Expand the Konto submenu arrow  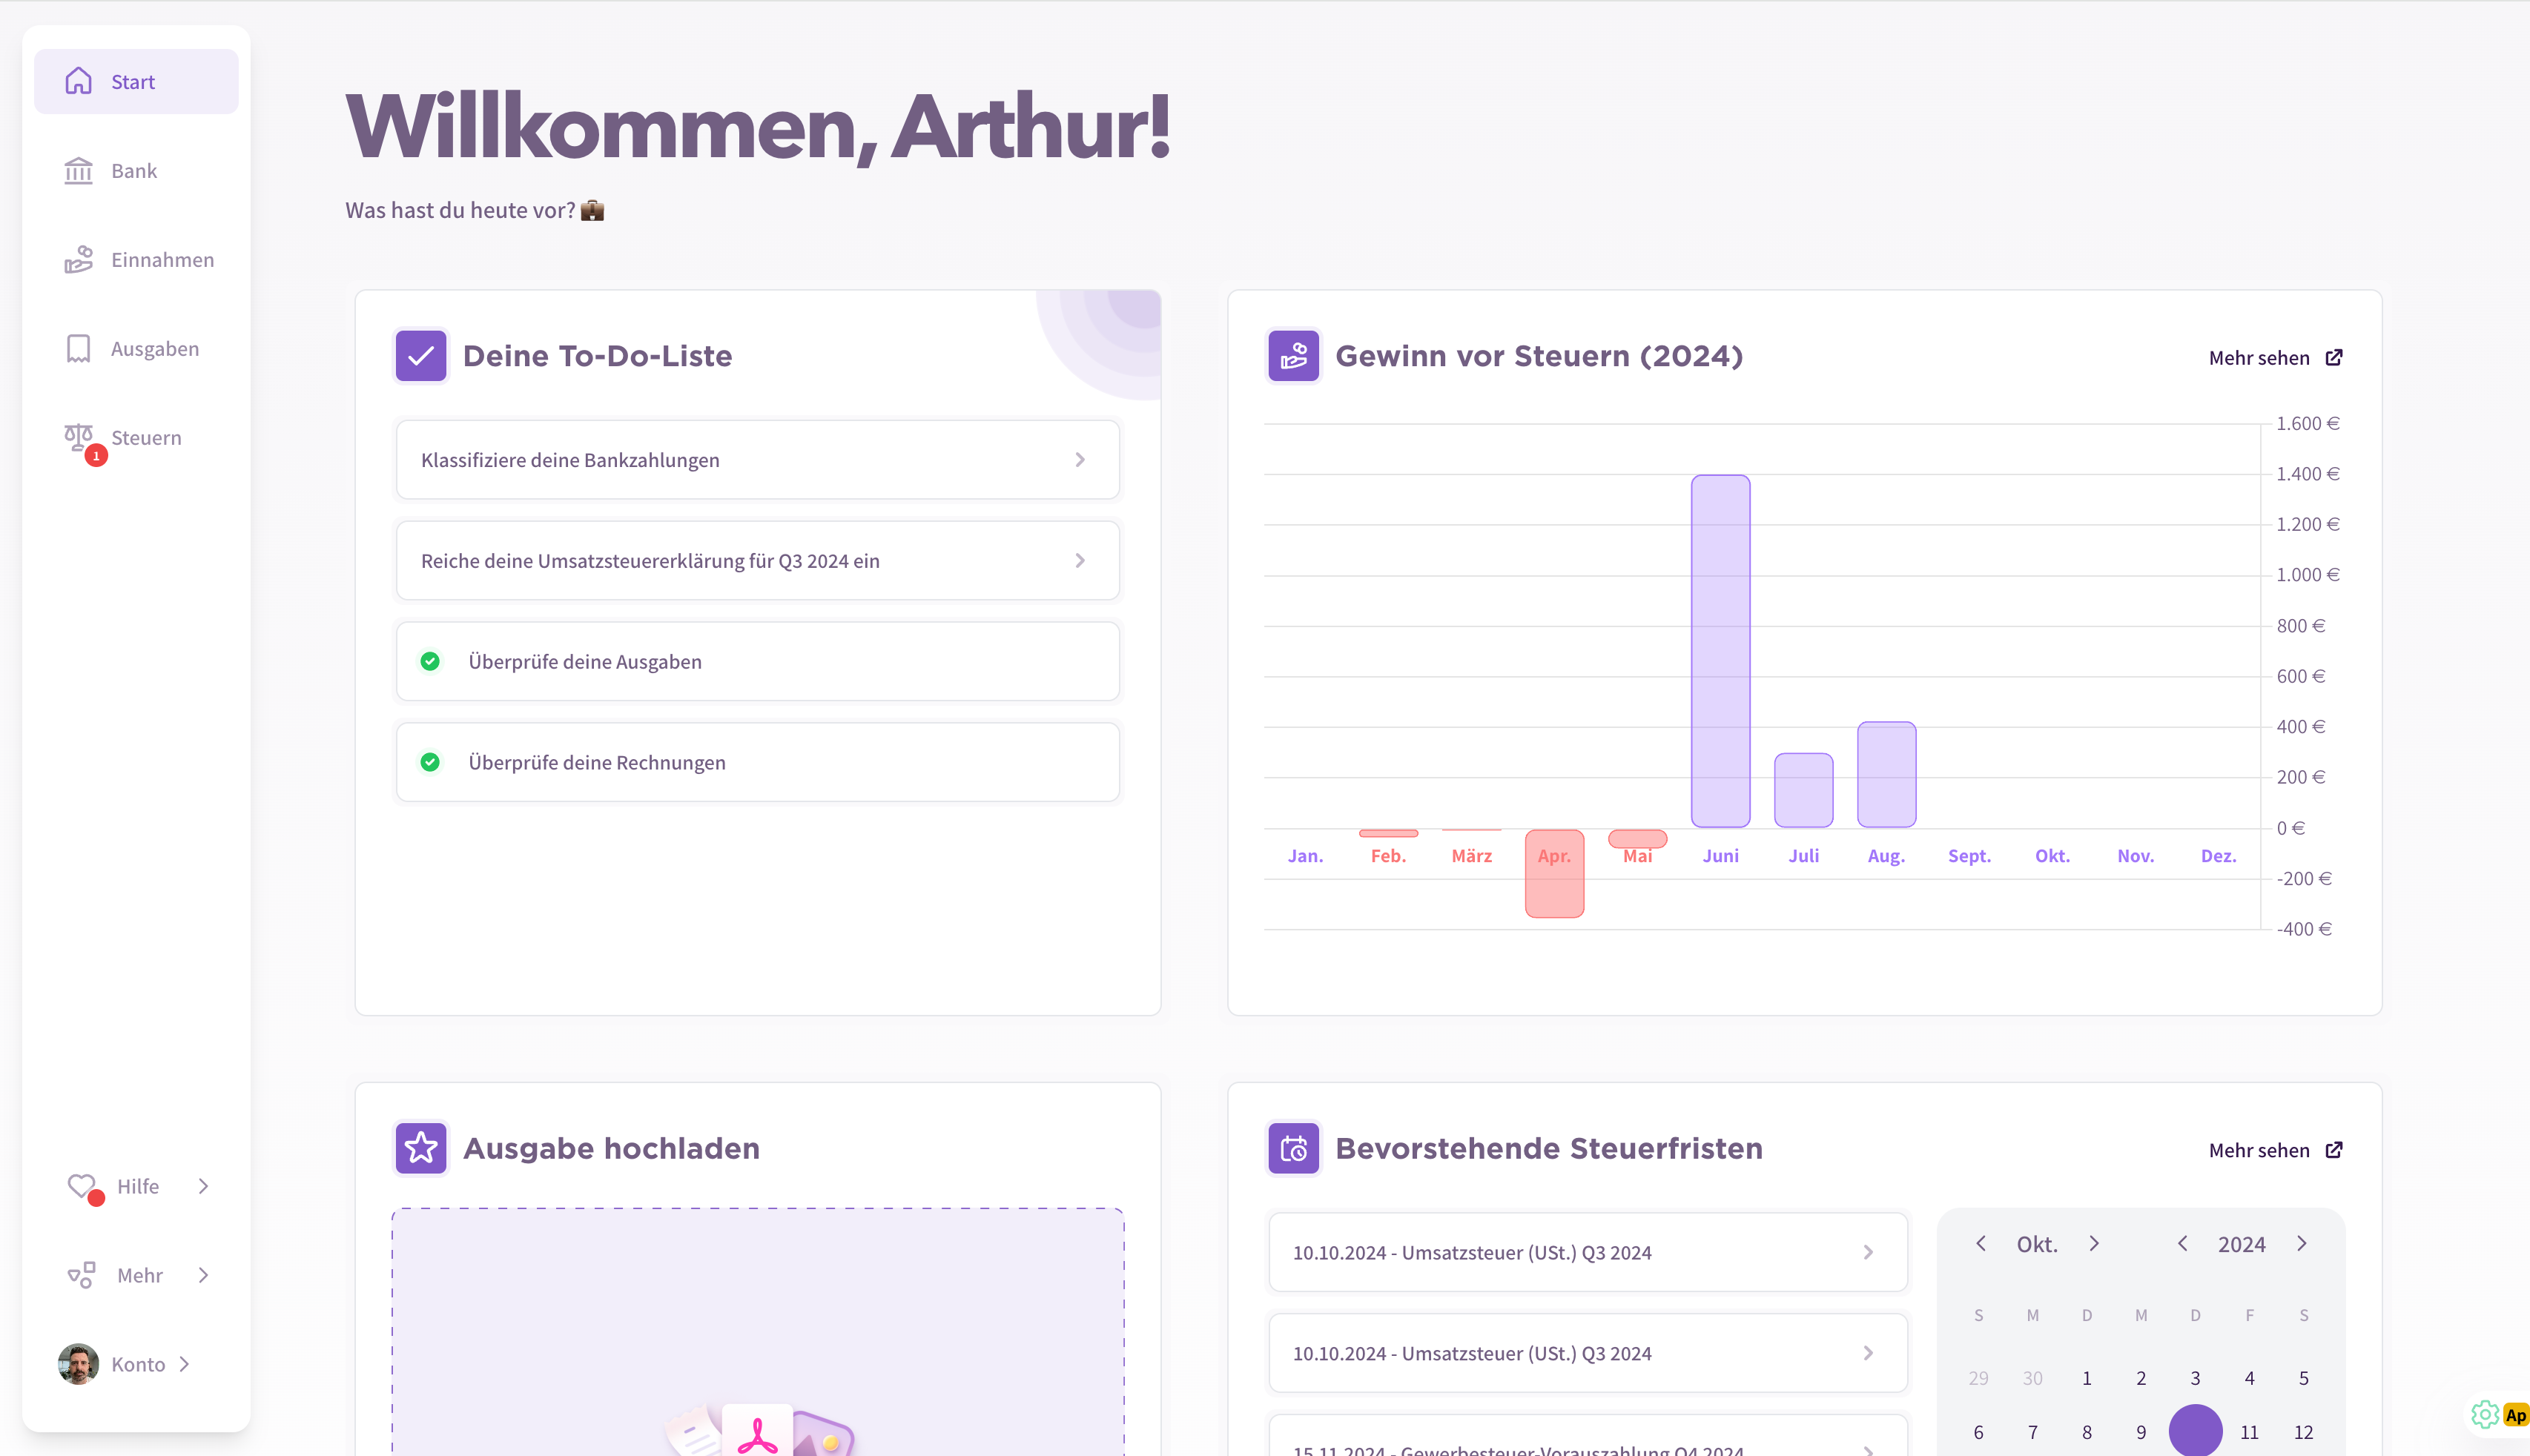coord(184,1364)
